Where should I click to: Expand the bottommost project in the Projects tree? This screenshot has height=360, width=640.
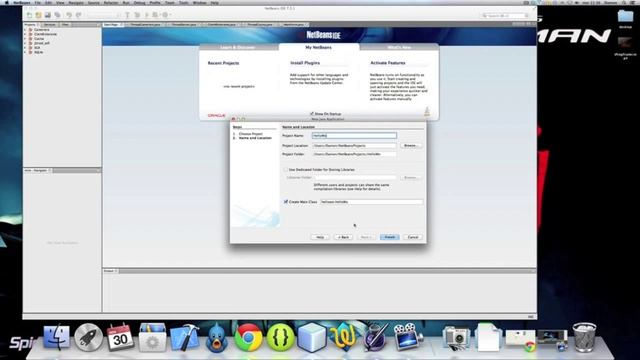[25, 52]
